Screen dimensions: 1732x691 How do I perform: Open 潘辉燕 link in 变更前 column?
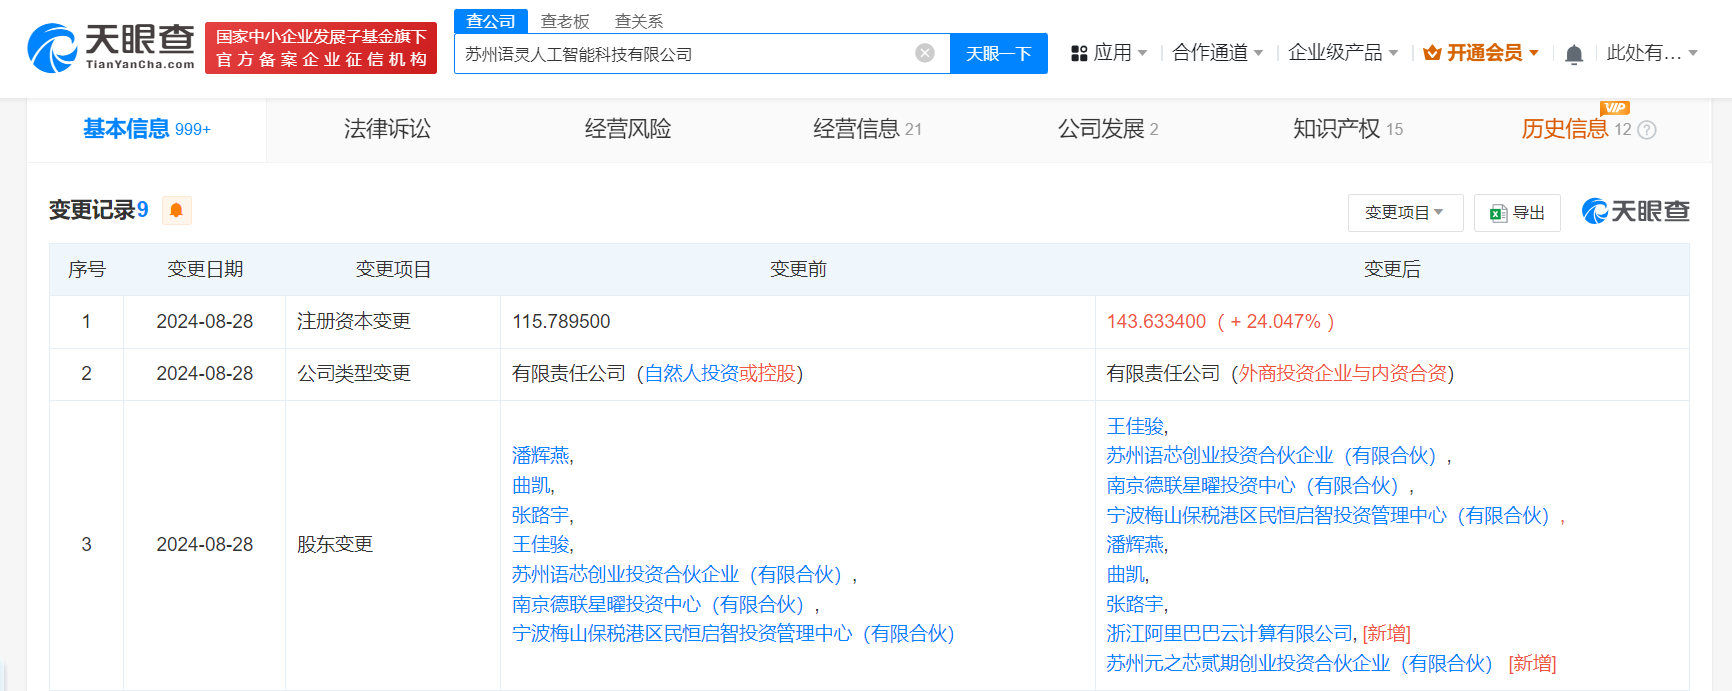click(x=541, y=456)
